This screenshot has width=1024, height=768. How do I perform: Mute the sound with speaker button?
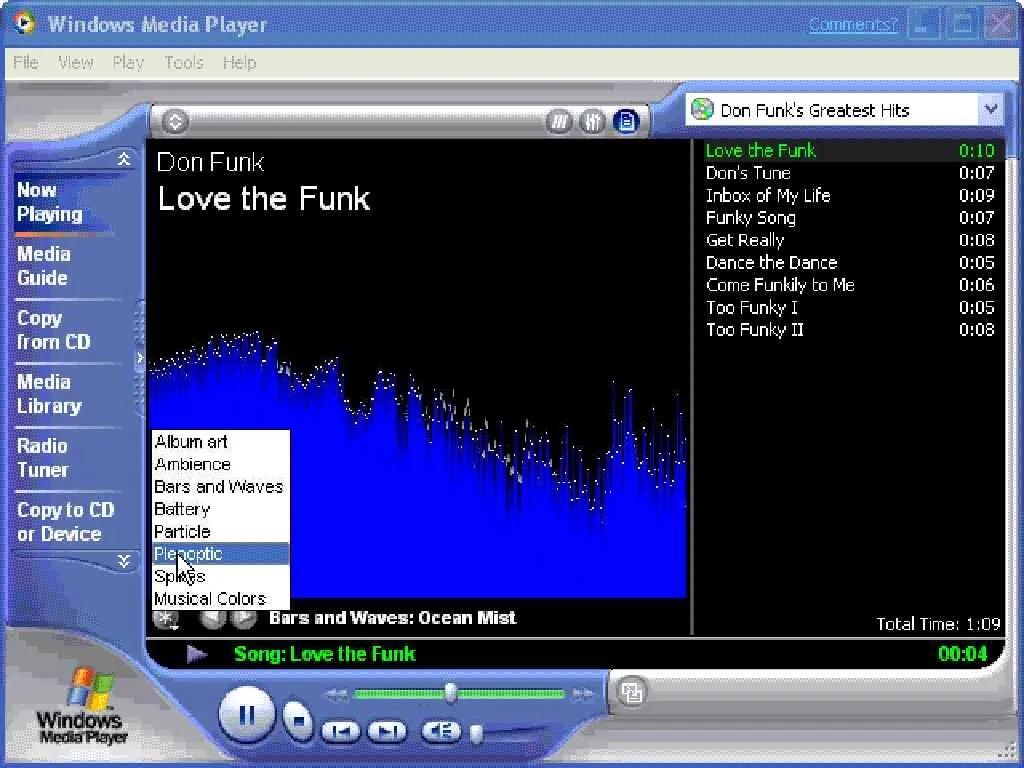[x=441, y=731]
